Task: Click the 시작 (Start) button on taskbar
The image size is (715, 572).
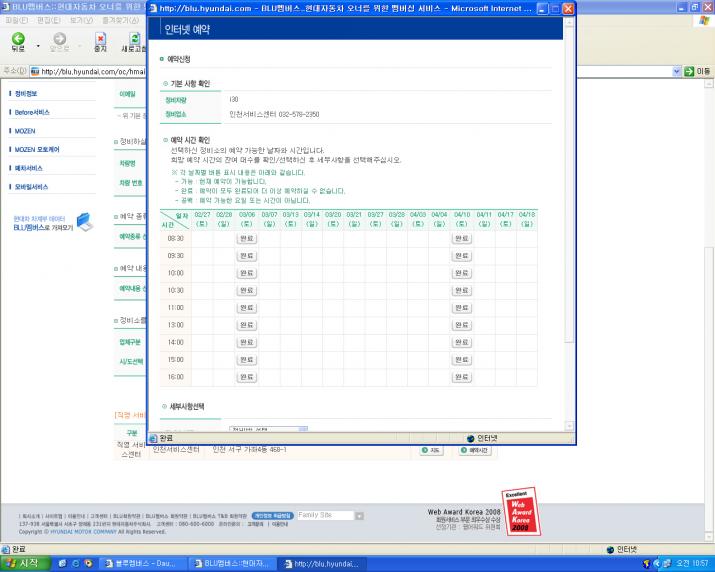Action: (x=25, y=564)
